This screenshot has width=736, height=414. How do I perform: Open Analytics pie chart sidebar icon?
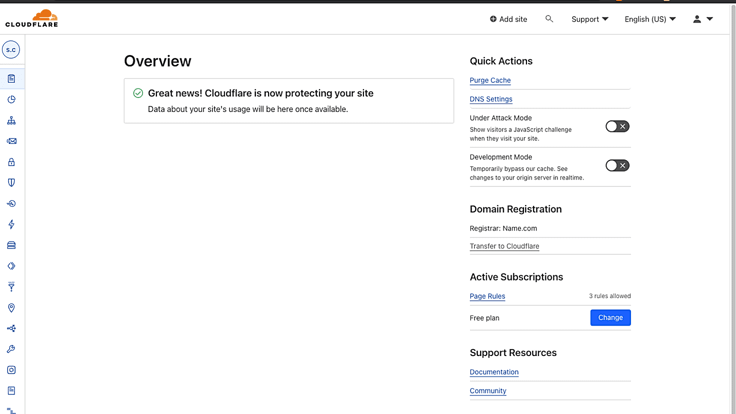(x=11, y=100)
